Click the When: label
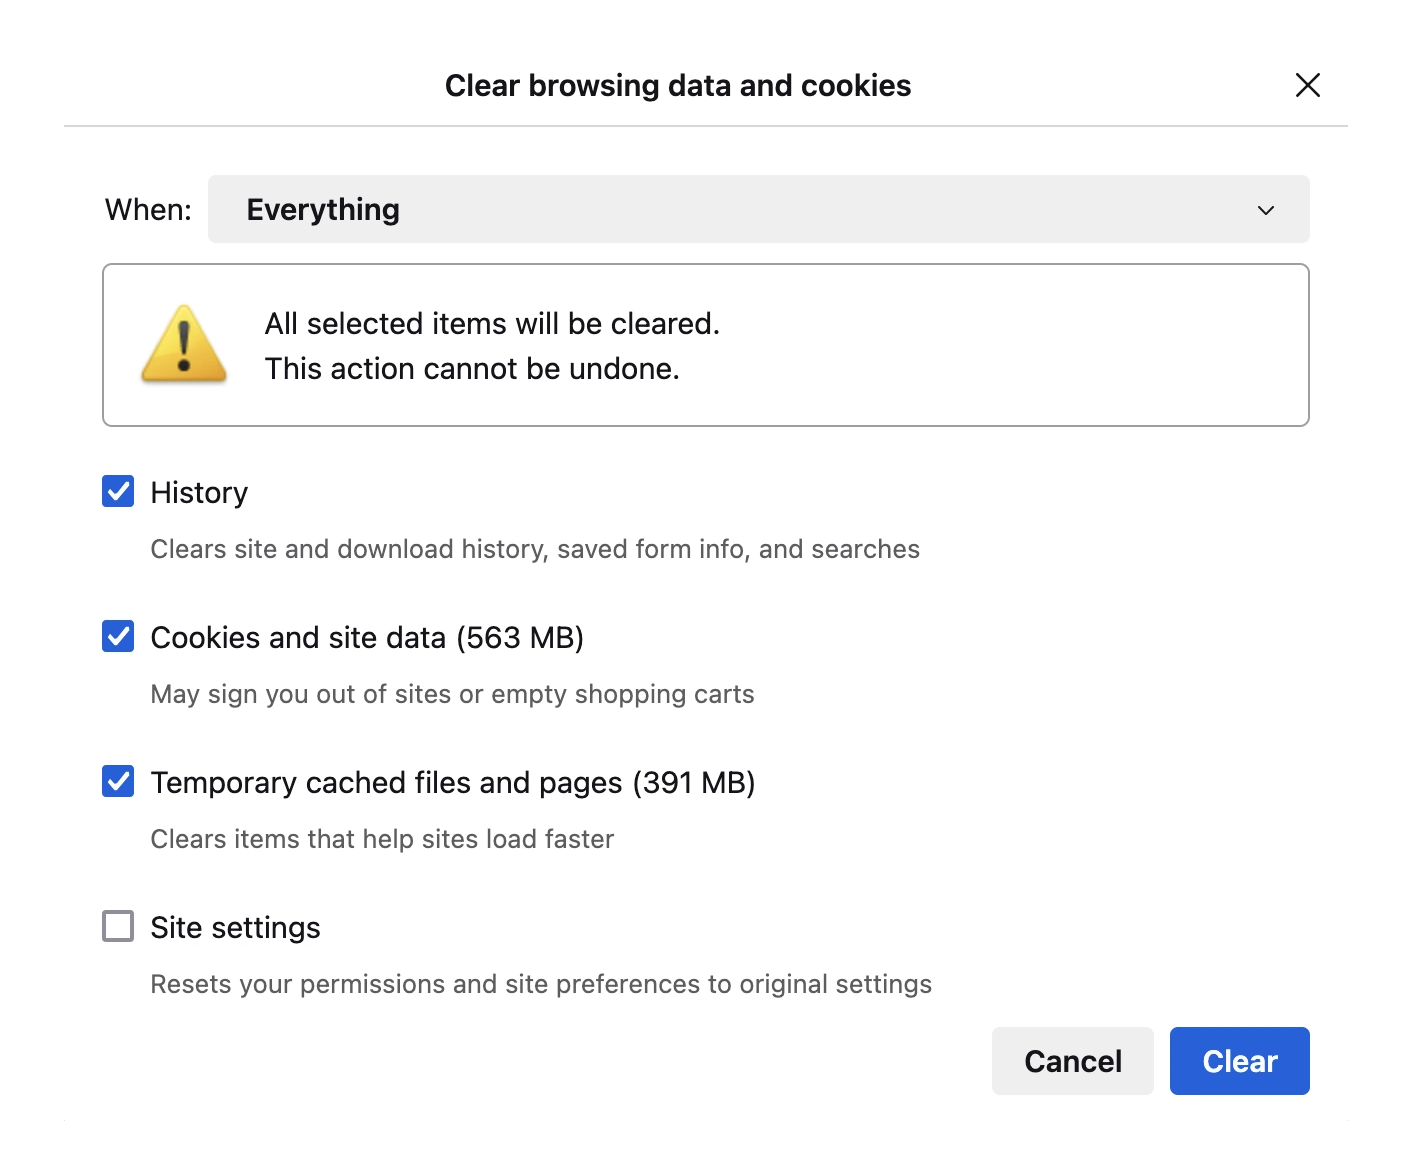The image size is (1412, 1175). click(x=146, y=209)
